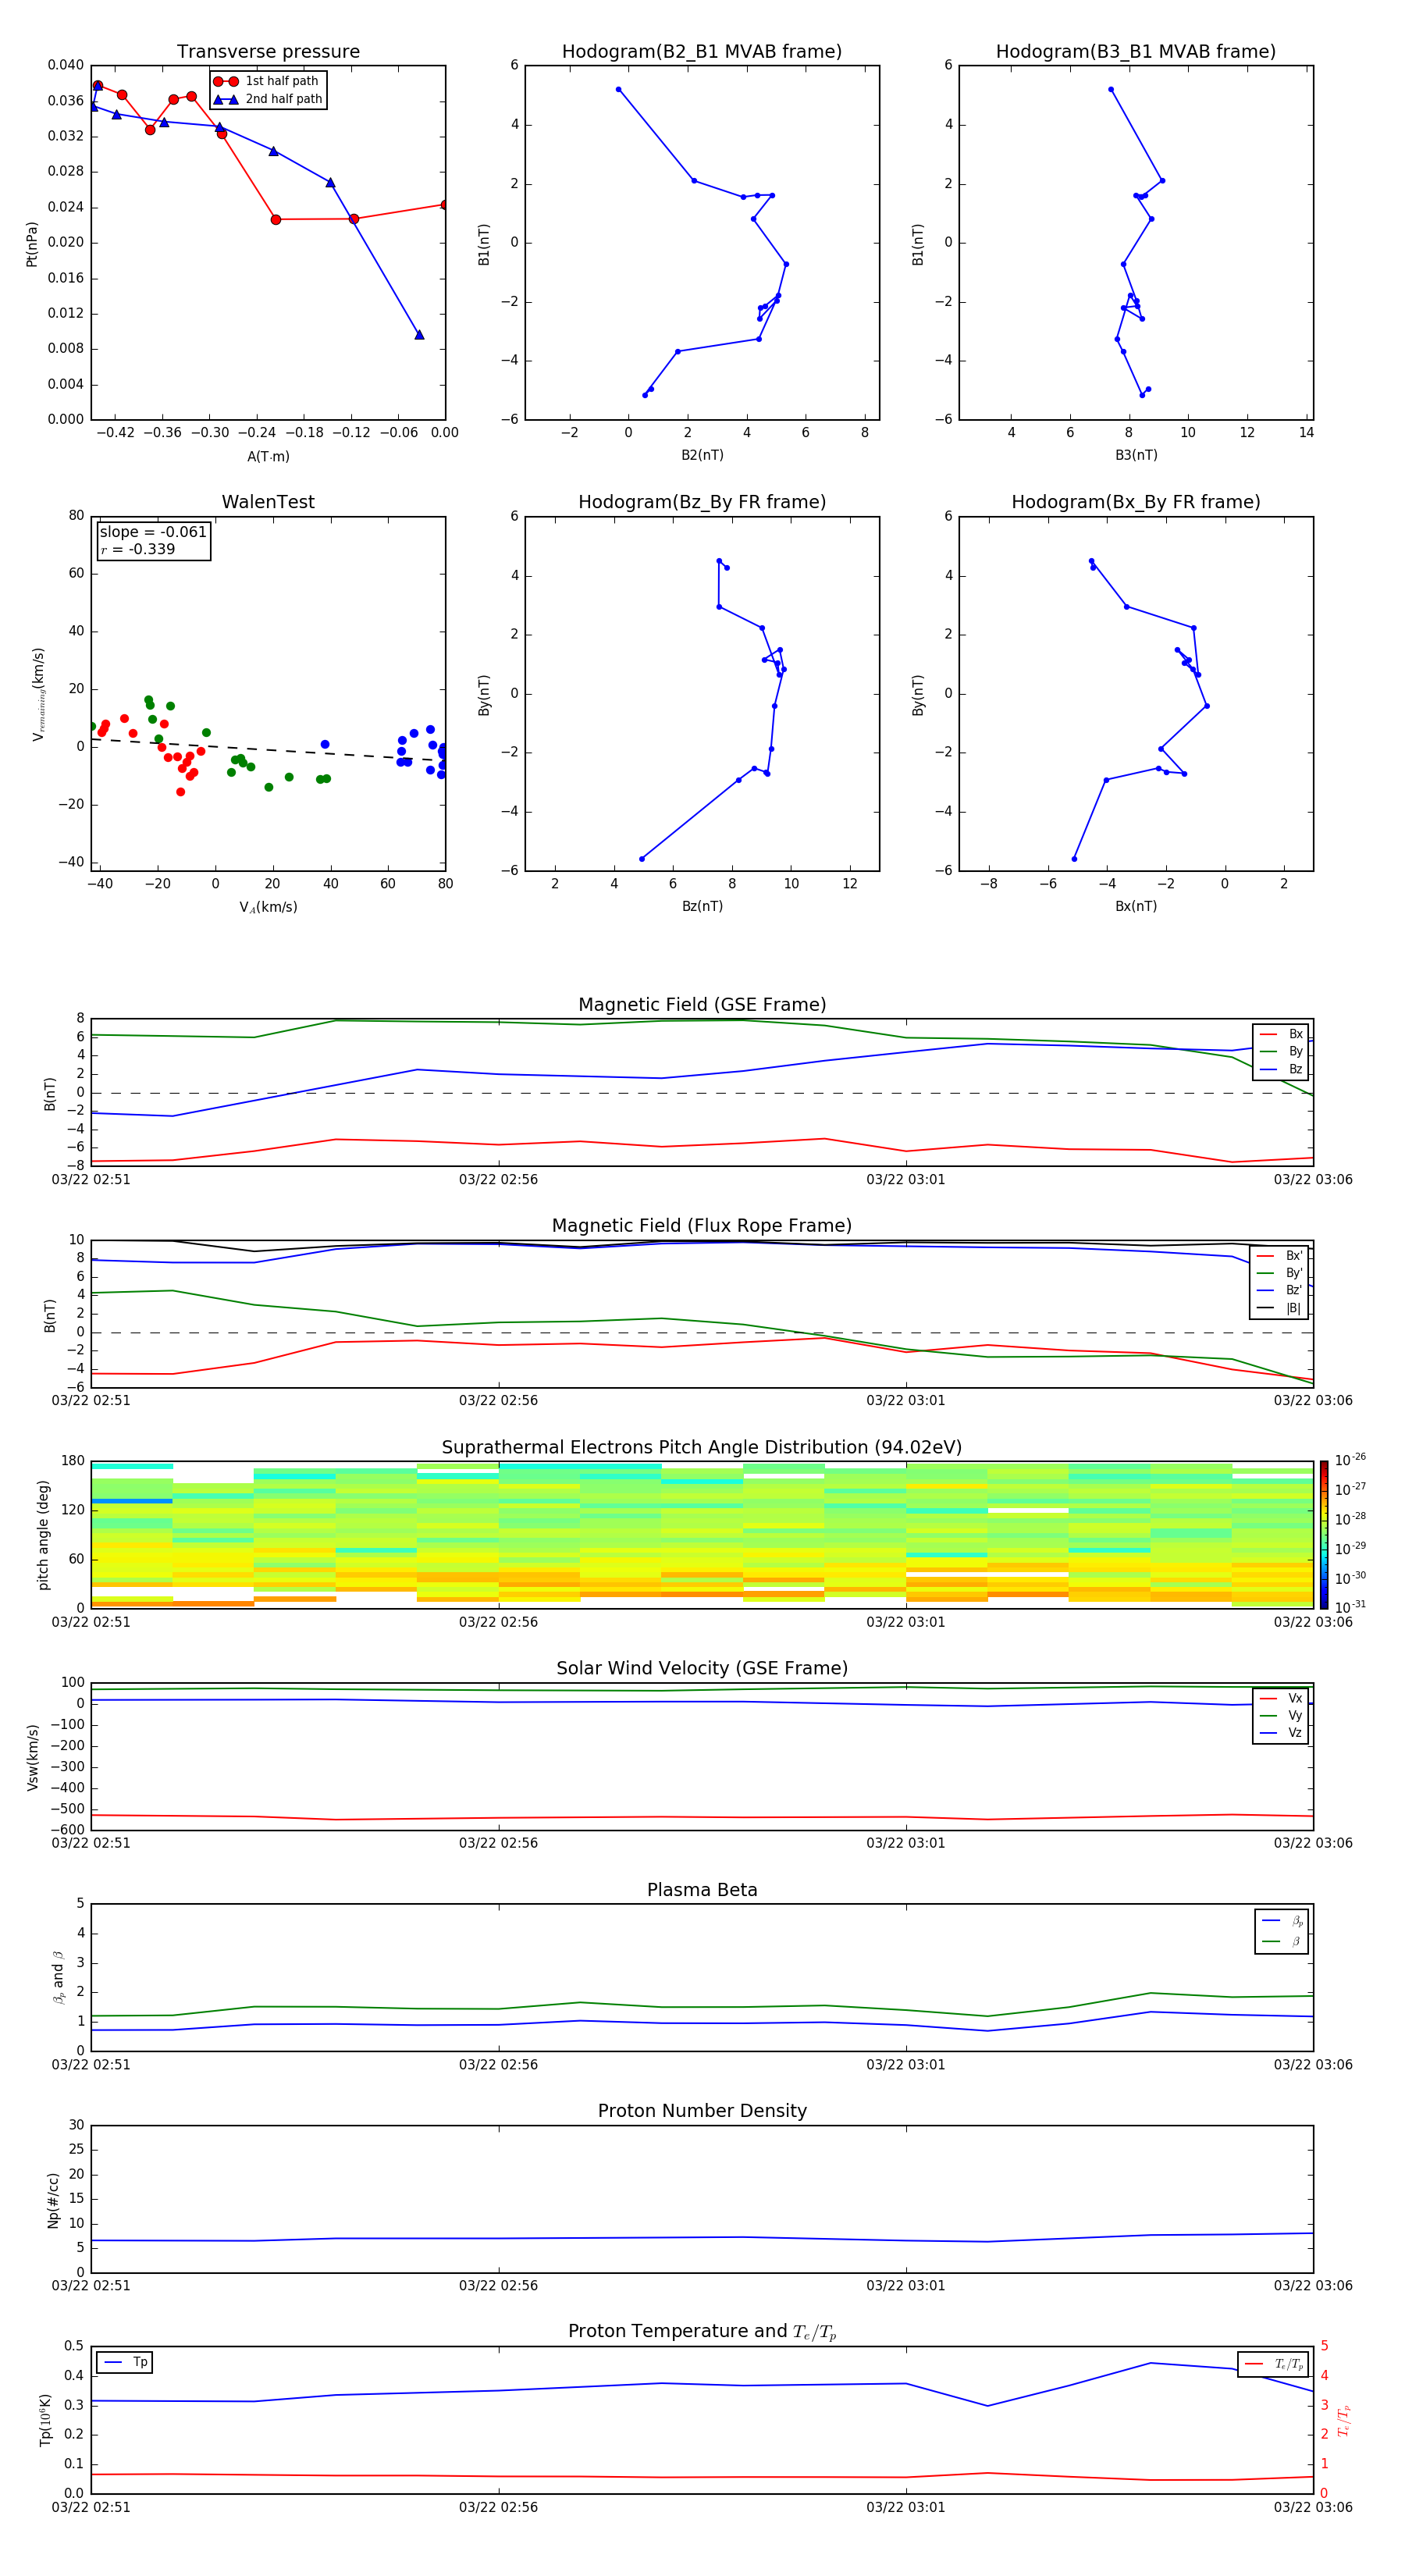
Task: Click the 'Hodogram(Bx_By FR frame)' title
Action: [x=1136, y=502]
